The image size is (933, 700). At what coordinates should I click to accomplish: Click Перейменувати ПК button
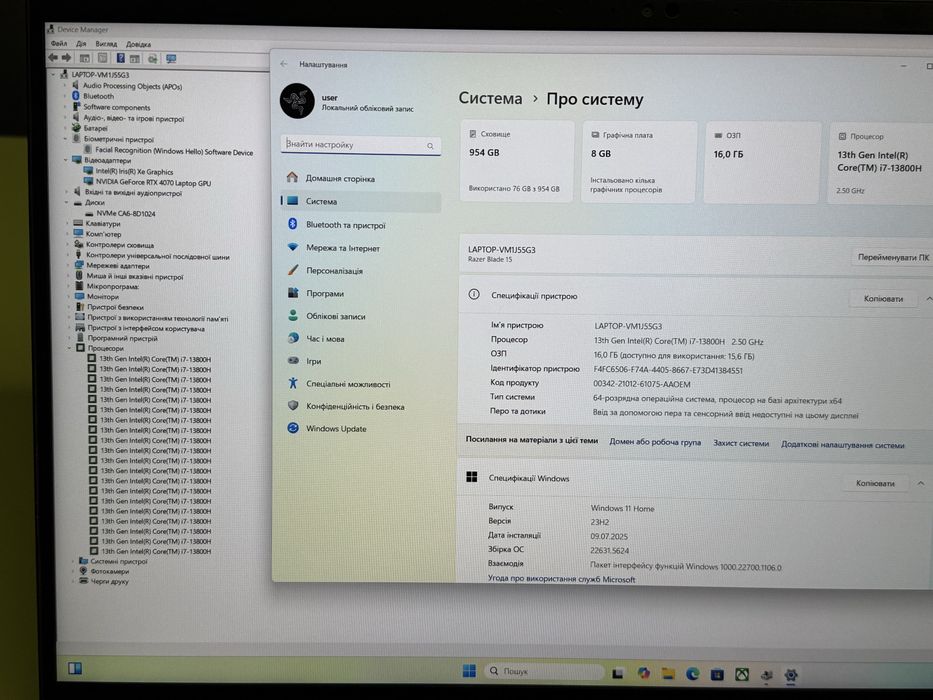click(x=893, y=257)
